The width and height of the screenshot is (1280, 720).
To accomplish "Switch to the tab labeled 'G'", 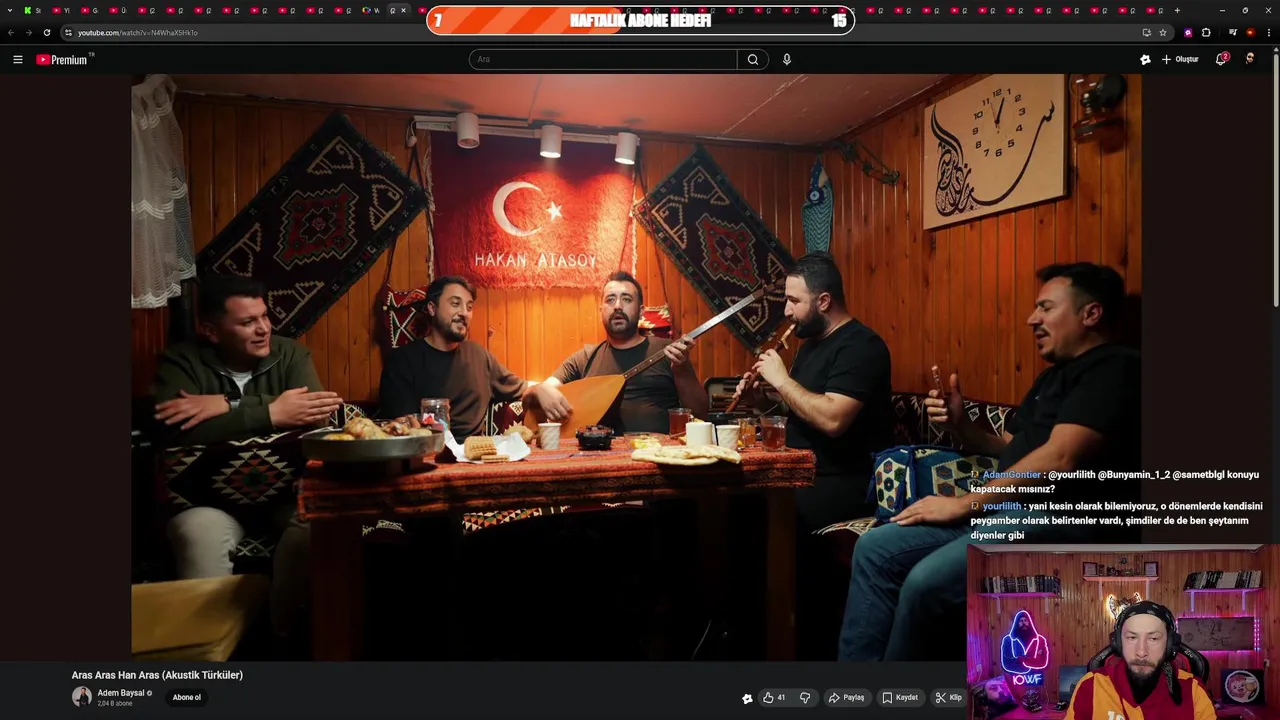I will pos(90,10).
